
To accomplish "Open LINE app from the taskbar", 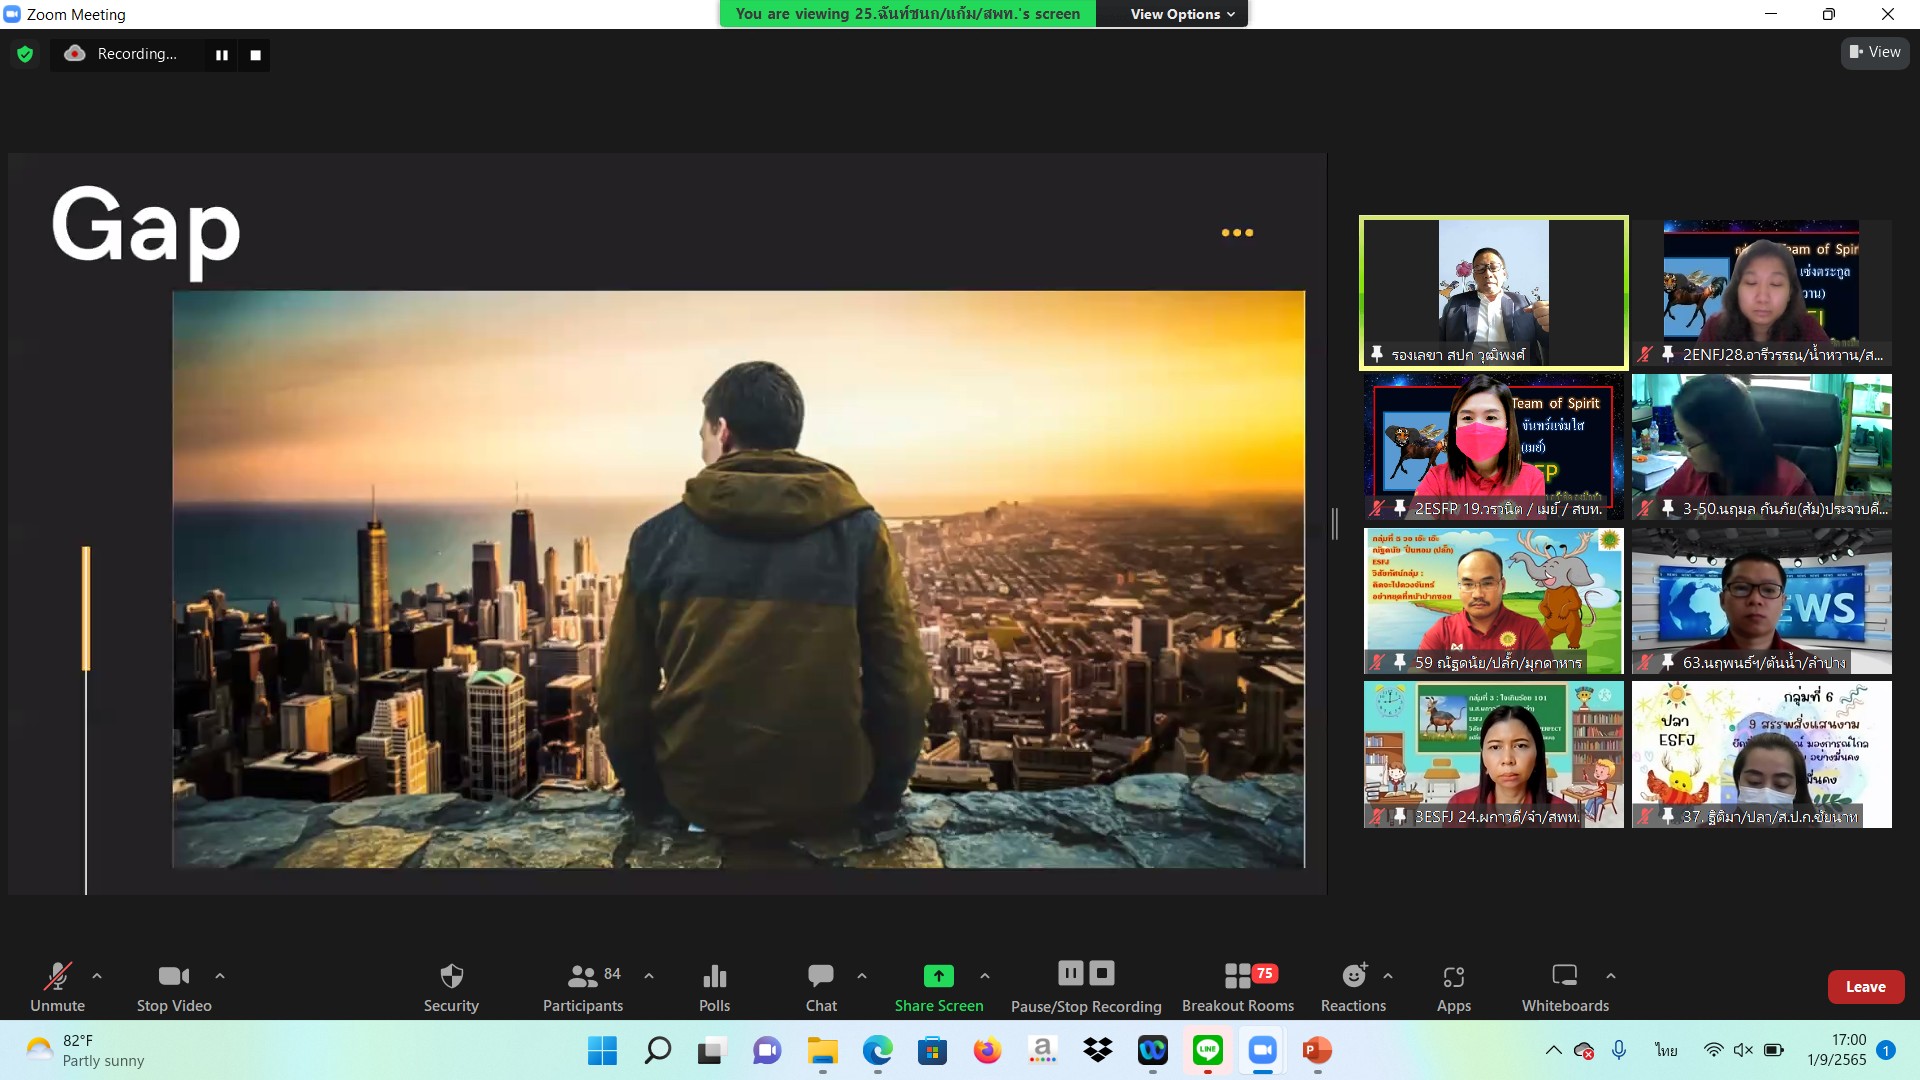I will 1207,1050.
